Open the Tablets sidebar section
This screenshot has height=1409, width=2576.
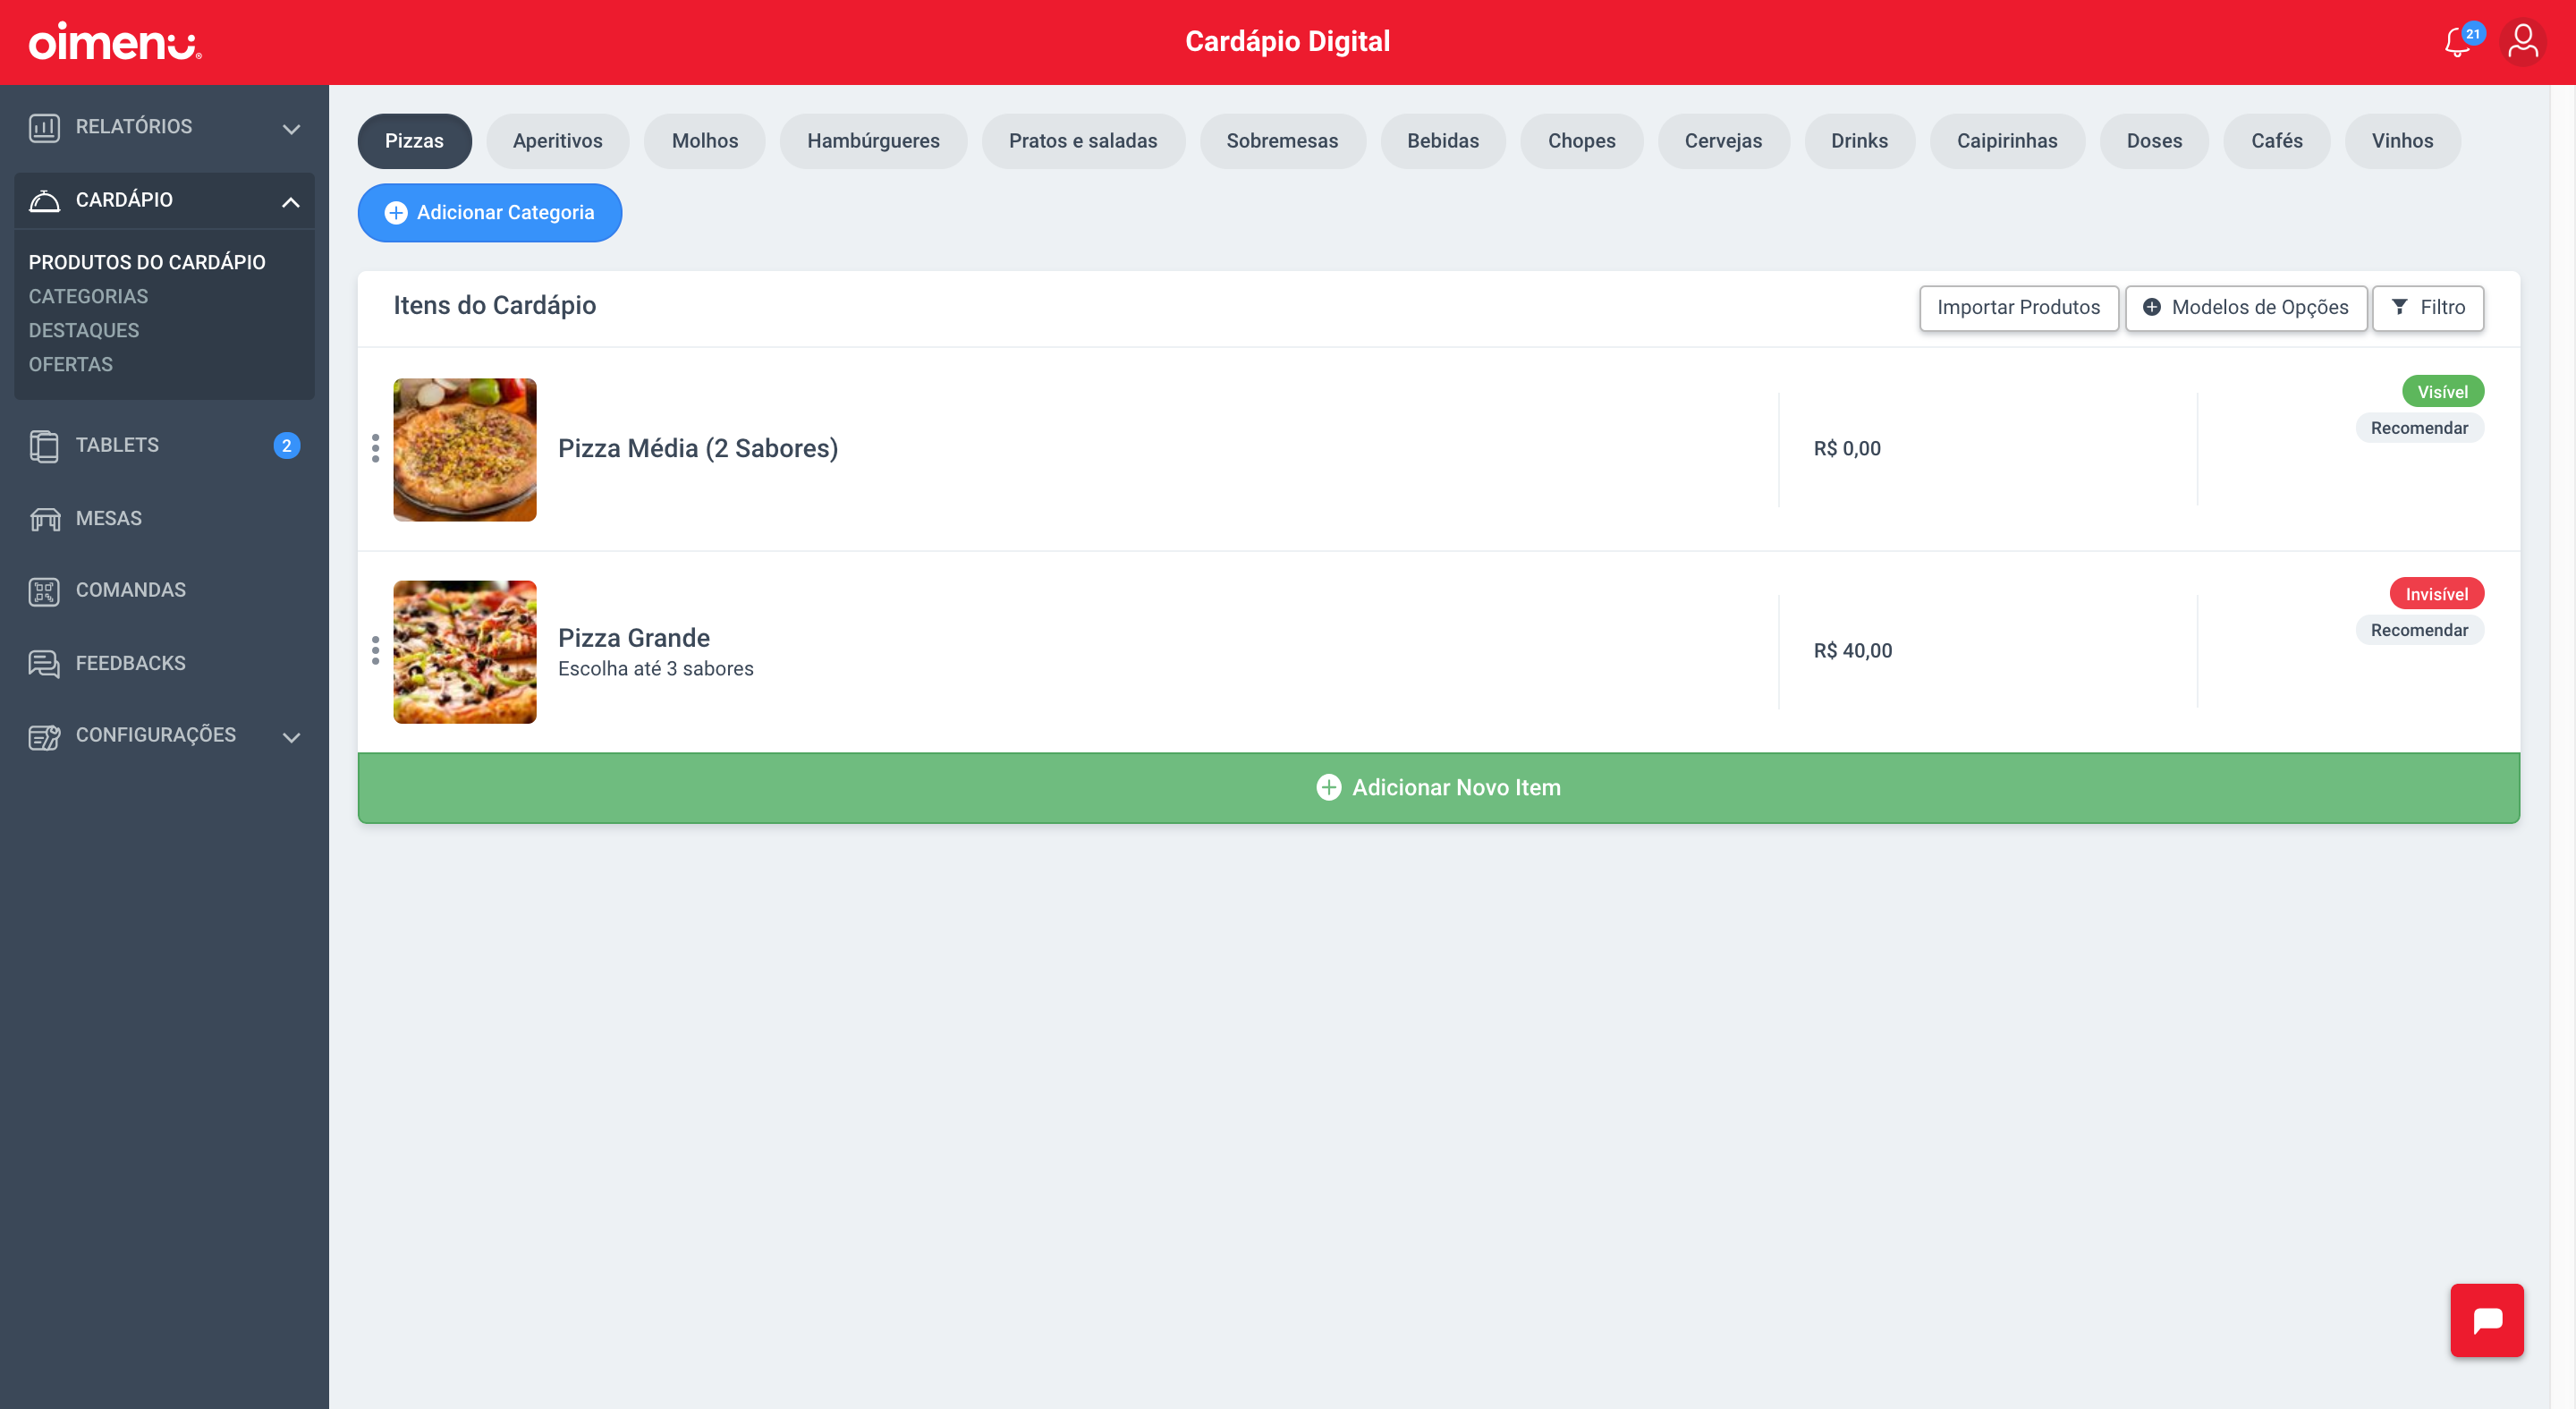164,446
